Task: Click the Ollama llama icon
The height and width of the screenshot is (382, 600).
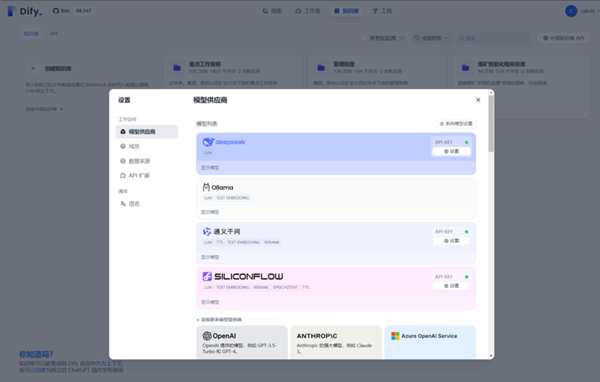Action: pyautogui.click(x=206, y=187)
